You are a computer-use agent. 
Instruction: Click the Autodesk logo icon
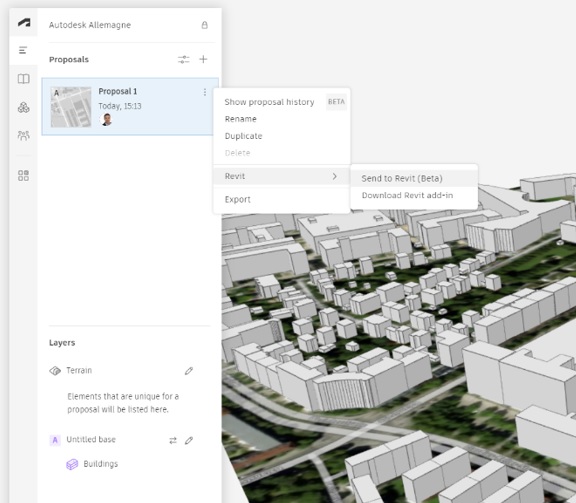click(x=24, y=23)
